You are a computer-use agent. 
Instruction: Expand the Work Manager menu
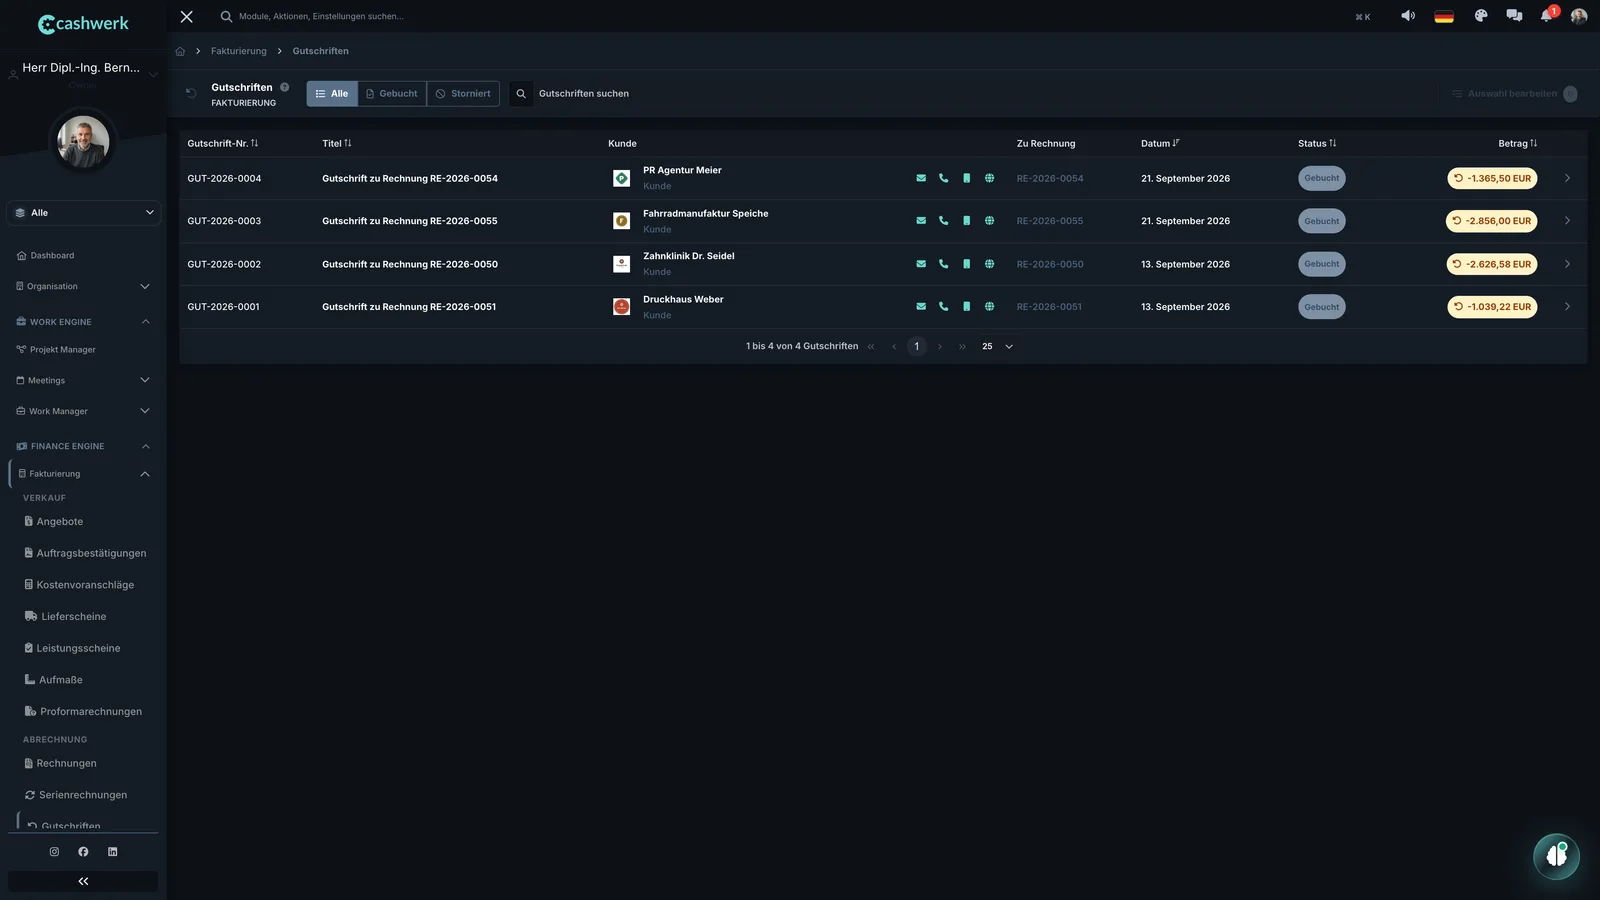tap(83, 411)
